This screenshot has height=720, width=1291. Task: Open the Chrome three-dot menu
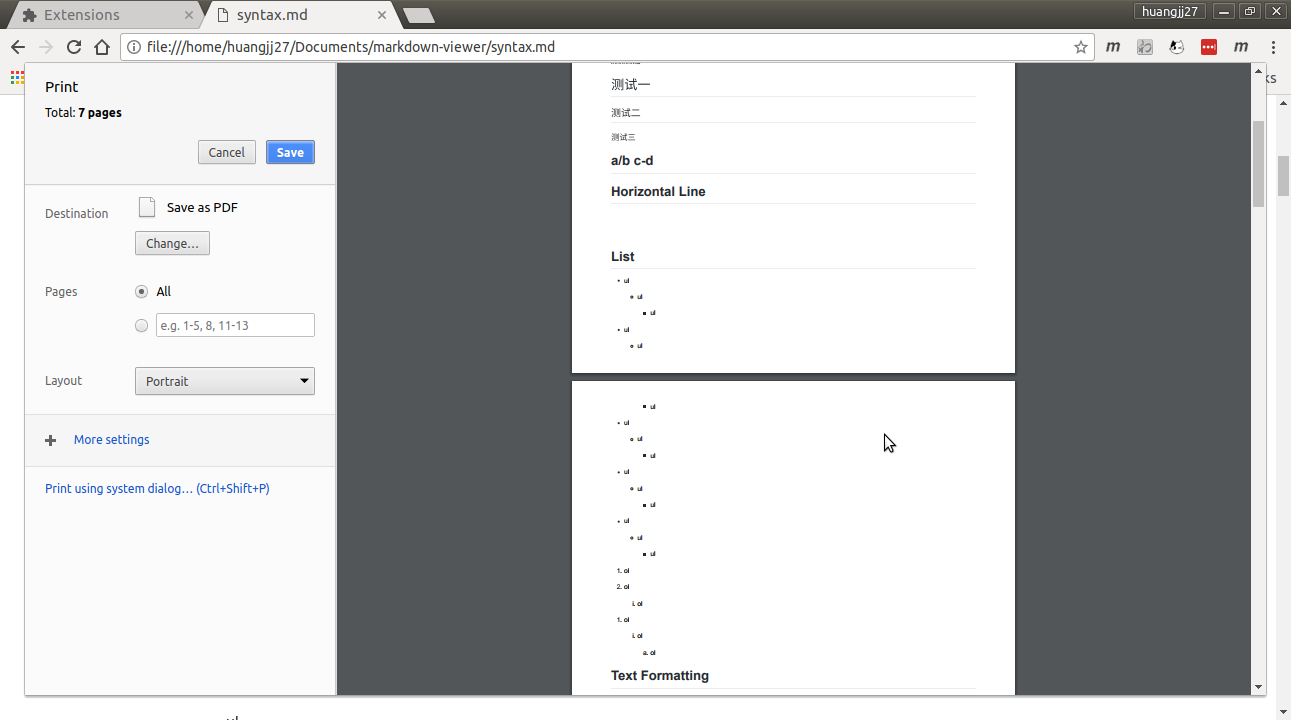tap(1273, 47)
